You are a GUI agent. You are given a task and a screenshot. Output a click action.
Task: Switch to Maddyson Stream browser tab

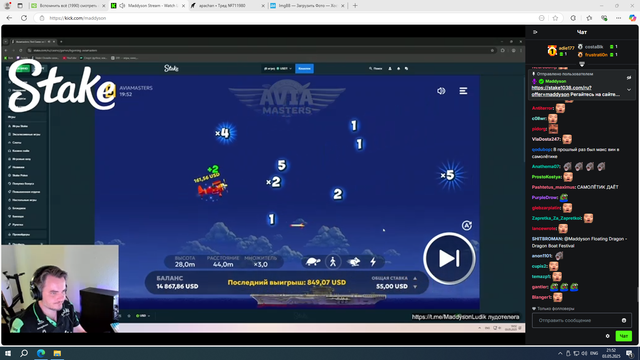click(x=149, y=6)
